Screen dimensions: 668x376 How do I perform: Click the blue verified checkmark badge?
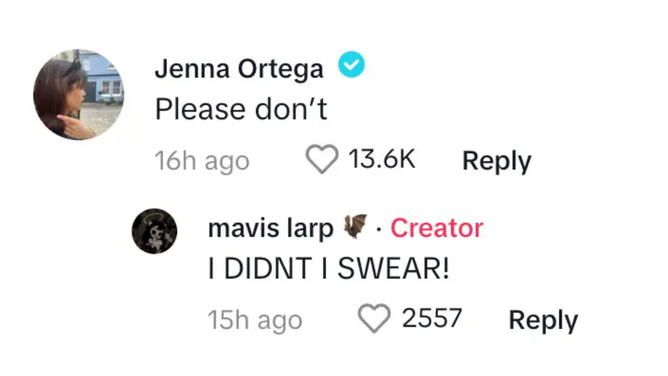pyautogui.click(x=351, y=64)
